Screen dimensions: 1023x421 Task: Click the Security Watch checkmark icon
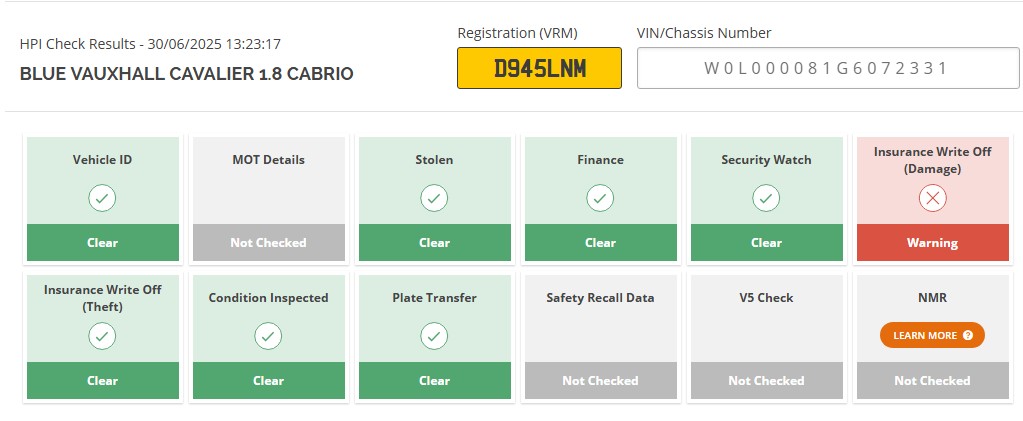tap(766, 198)
